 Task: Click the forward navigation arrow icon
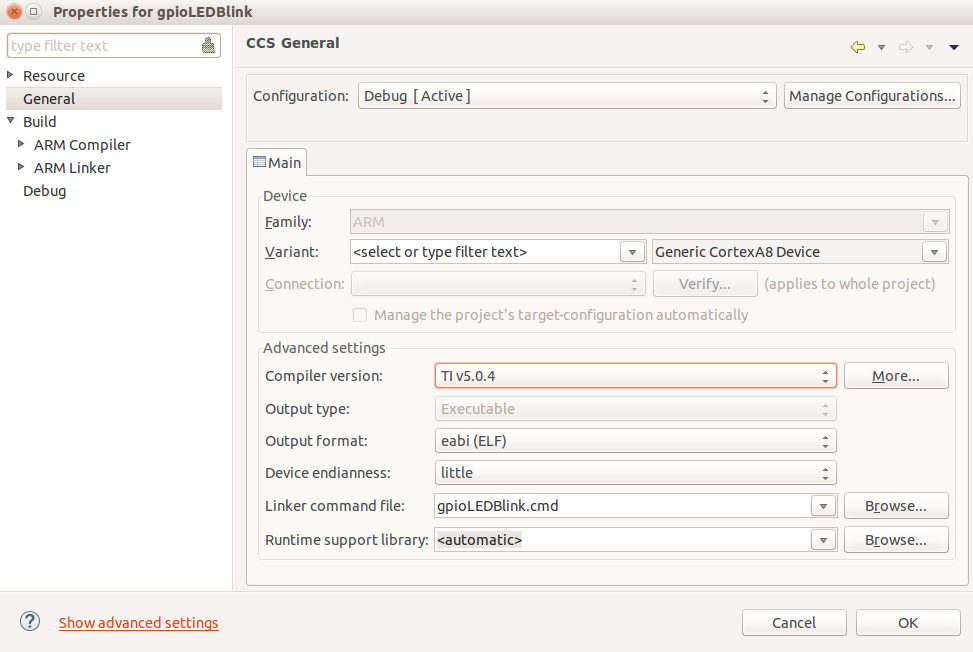pos(906,47)
